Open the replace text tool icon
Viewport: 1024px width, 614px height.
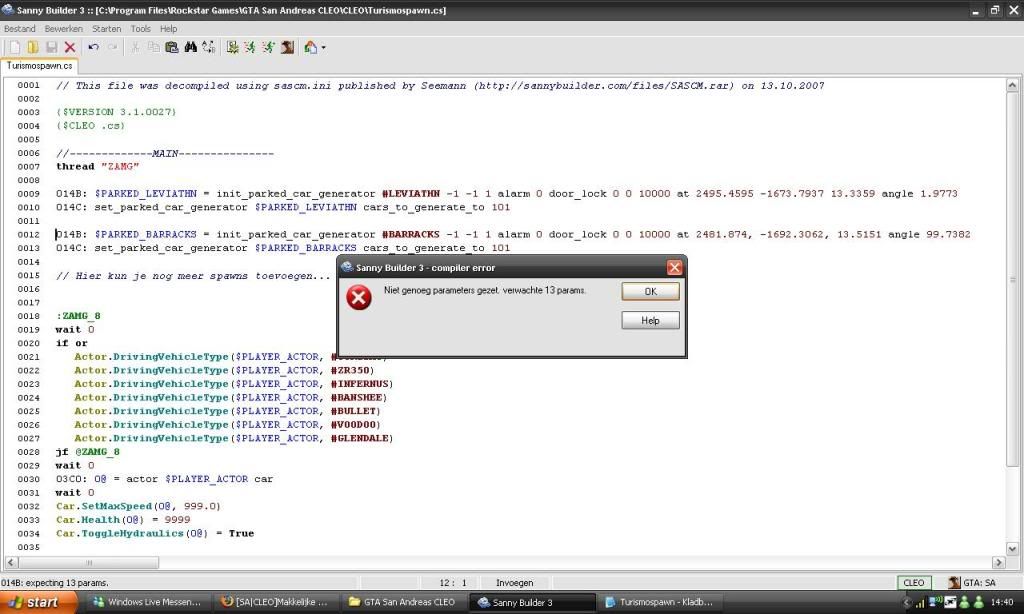(209, 47)
